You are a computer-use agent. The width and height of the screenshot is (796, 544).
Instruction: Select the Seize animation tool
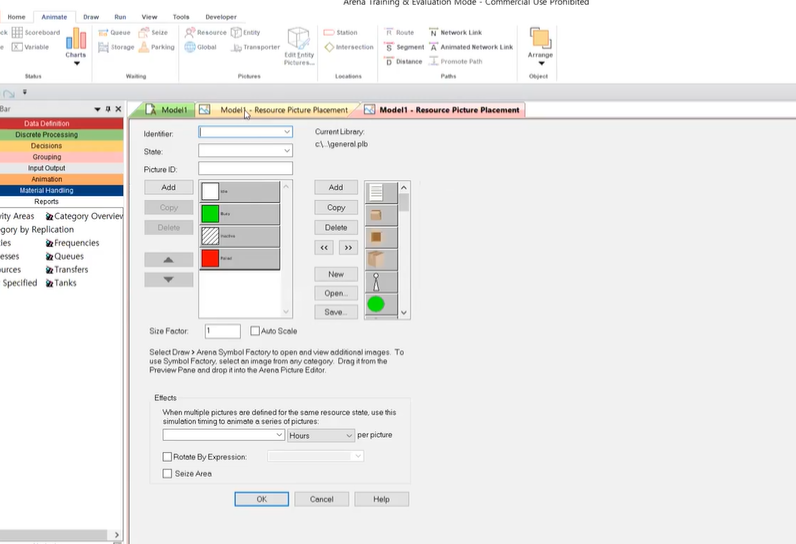coord(153,32)
